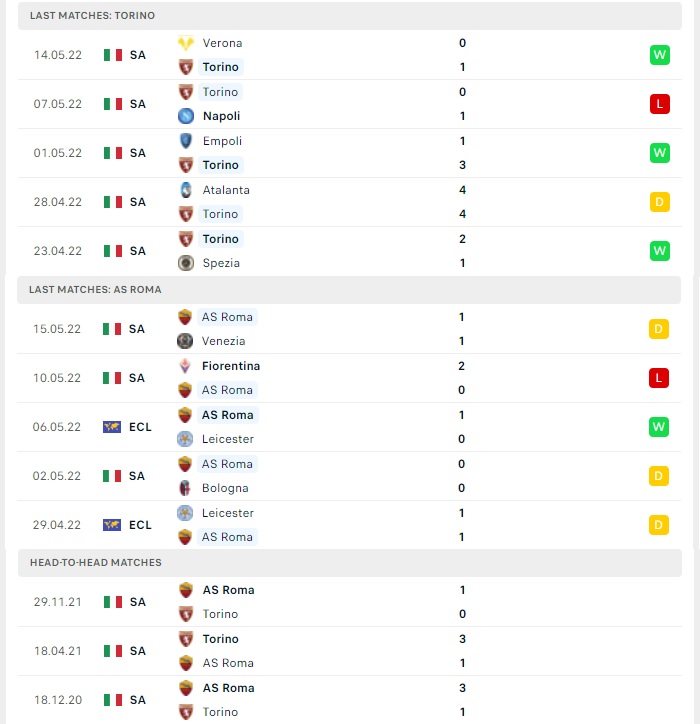Click the Bologna club crest icon
The width and height of the screenshot is (700, 724).
click(185, 488)
